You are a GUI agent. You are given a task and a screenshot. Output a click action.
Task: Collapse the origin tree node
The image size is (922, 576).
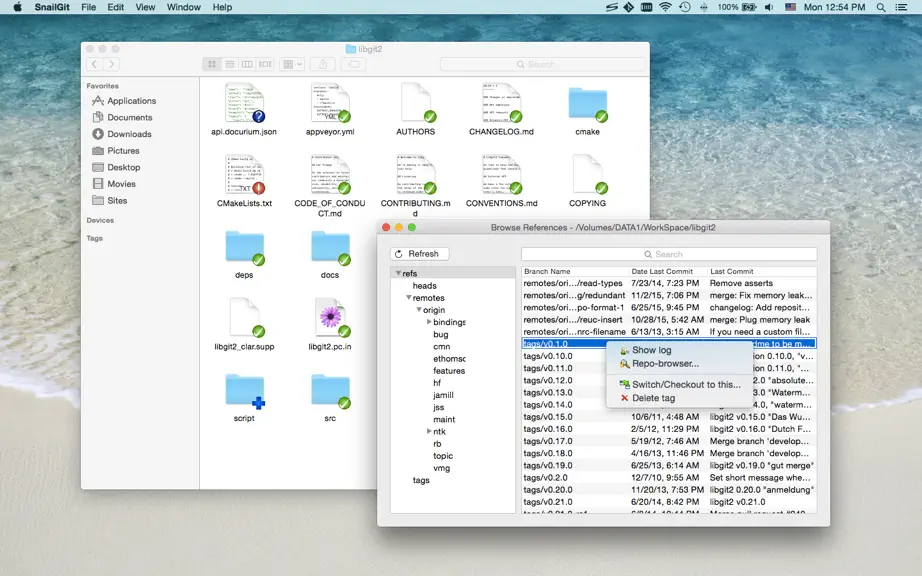[419, 310]
